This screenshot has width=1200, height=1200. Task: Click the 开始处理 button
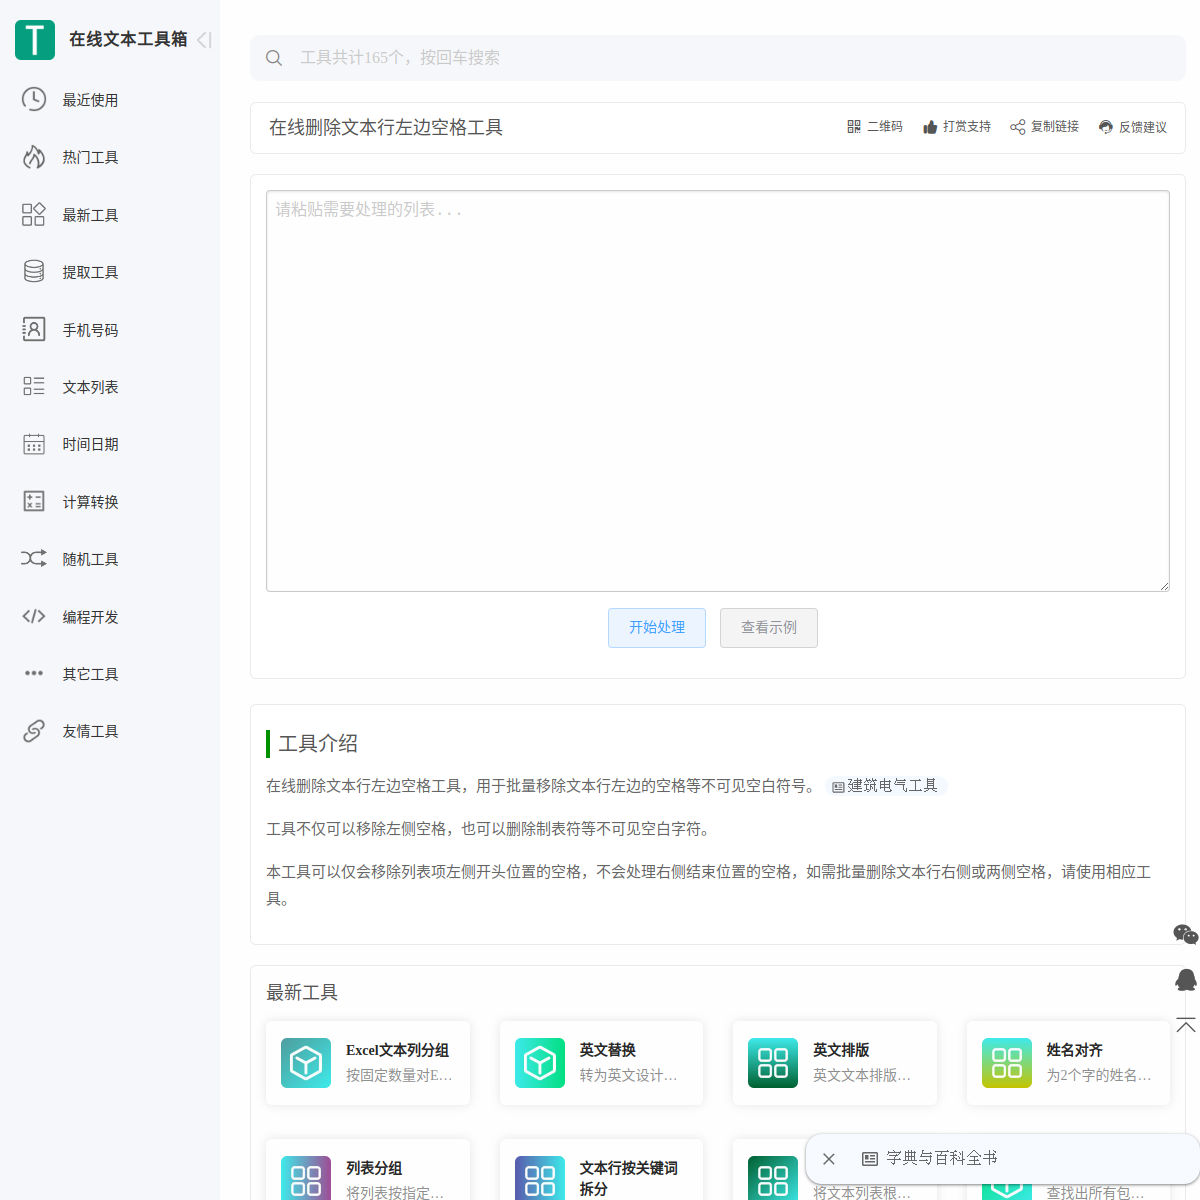coord(657,628)
